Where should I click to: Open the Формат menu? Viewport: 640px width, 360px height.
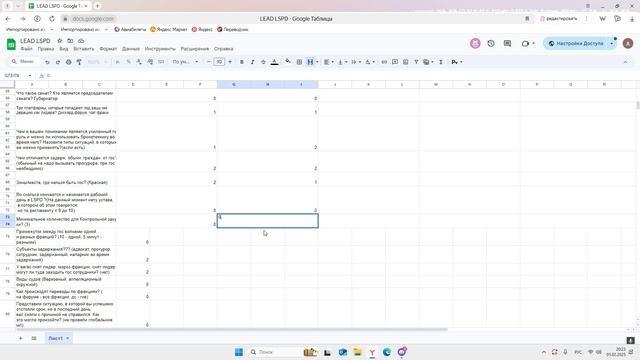coord(108,49)
